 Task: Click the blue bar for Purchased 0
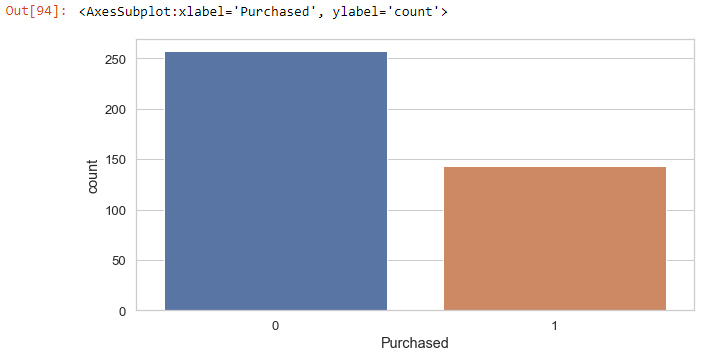[276, 181]
